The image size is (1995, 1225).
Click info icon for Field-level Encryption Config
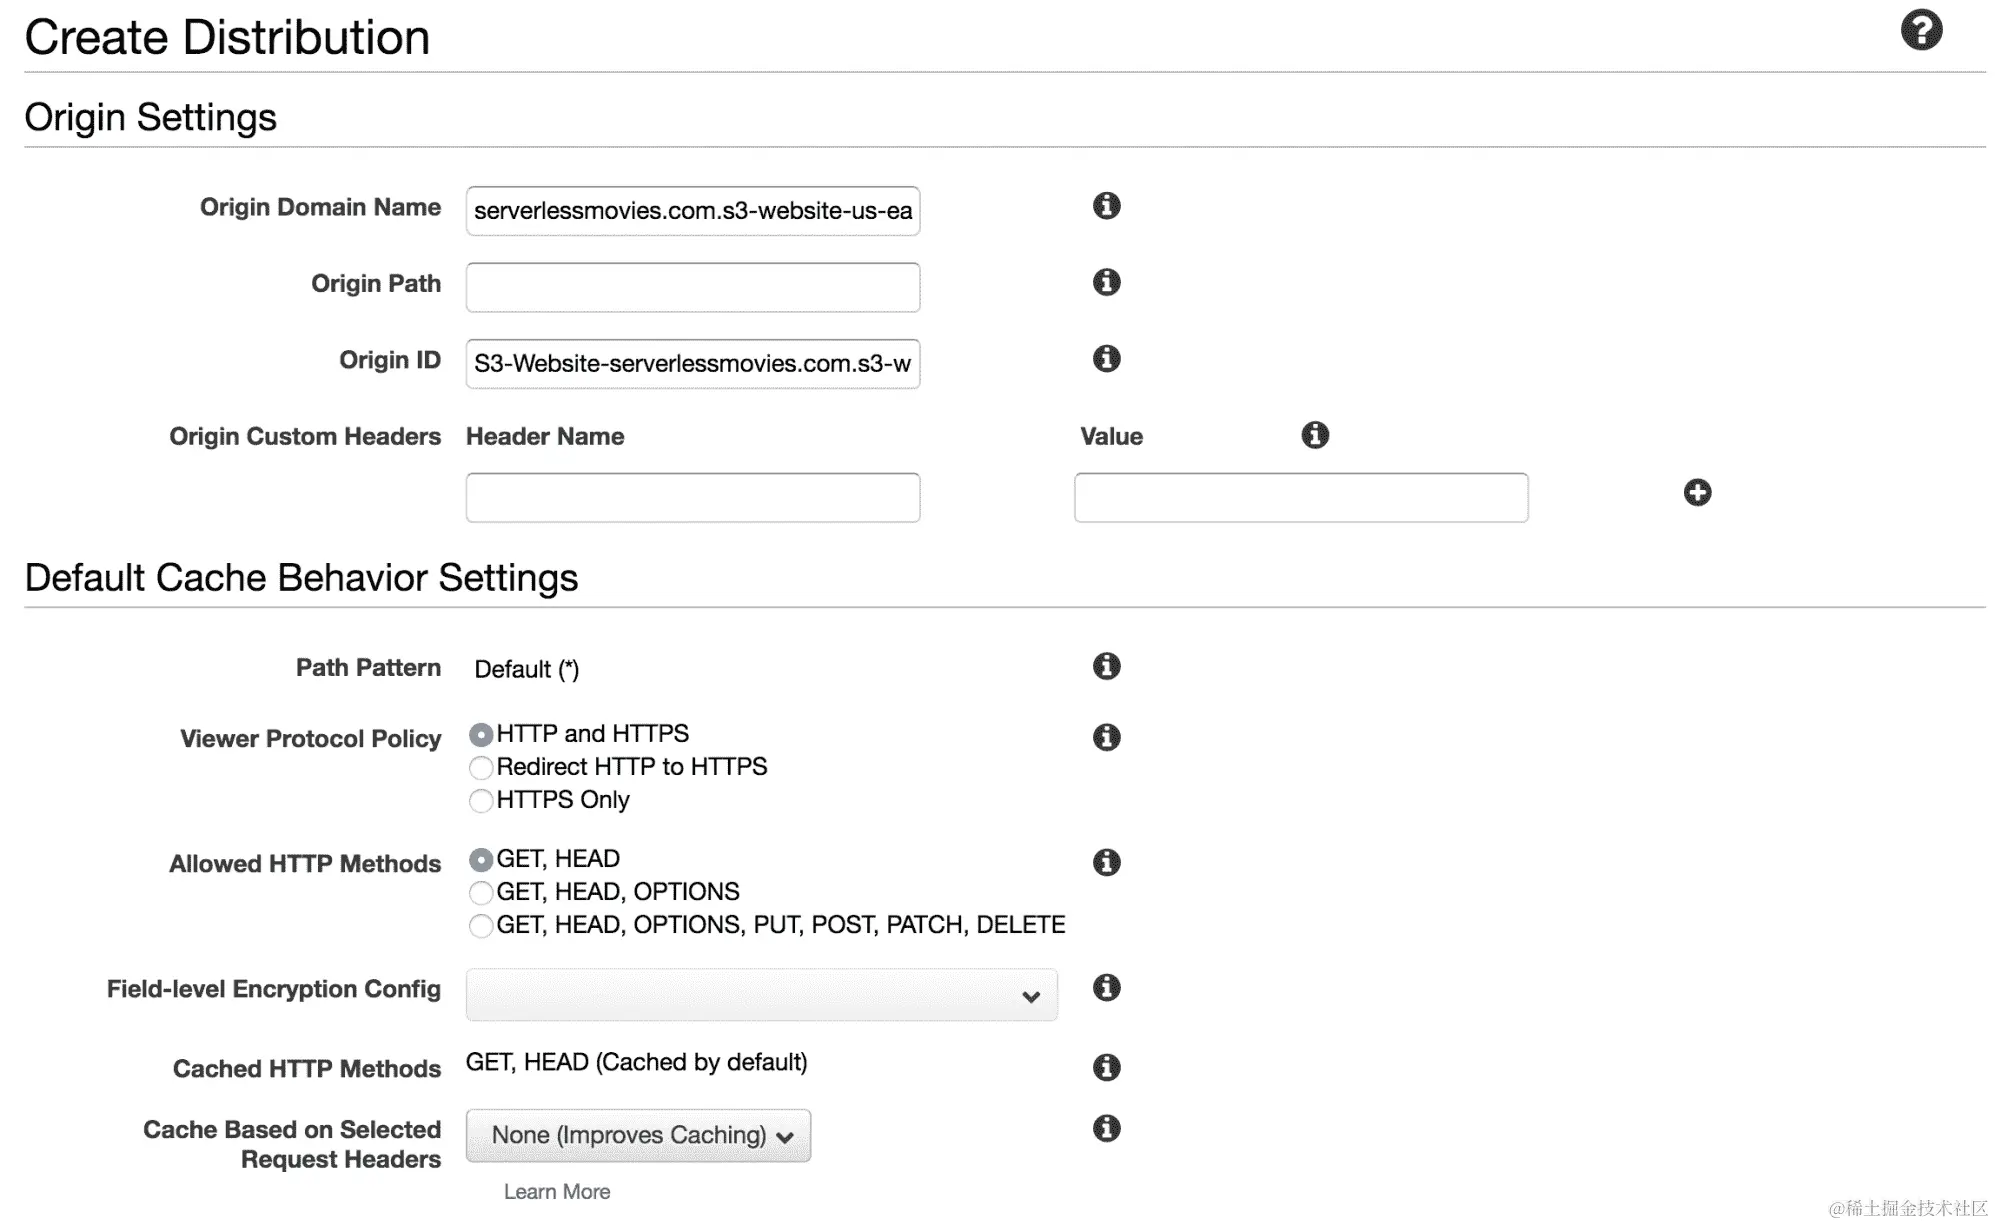tap(1106, 988)
